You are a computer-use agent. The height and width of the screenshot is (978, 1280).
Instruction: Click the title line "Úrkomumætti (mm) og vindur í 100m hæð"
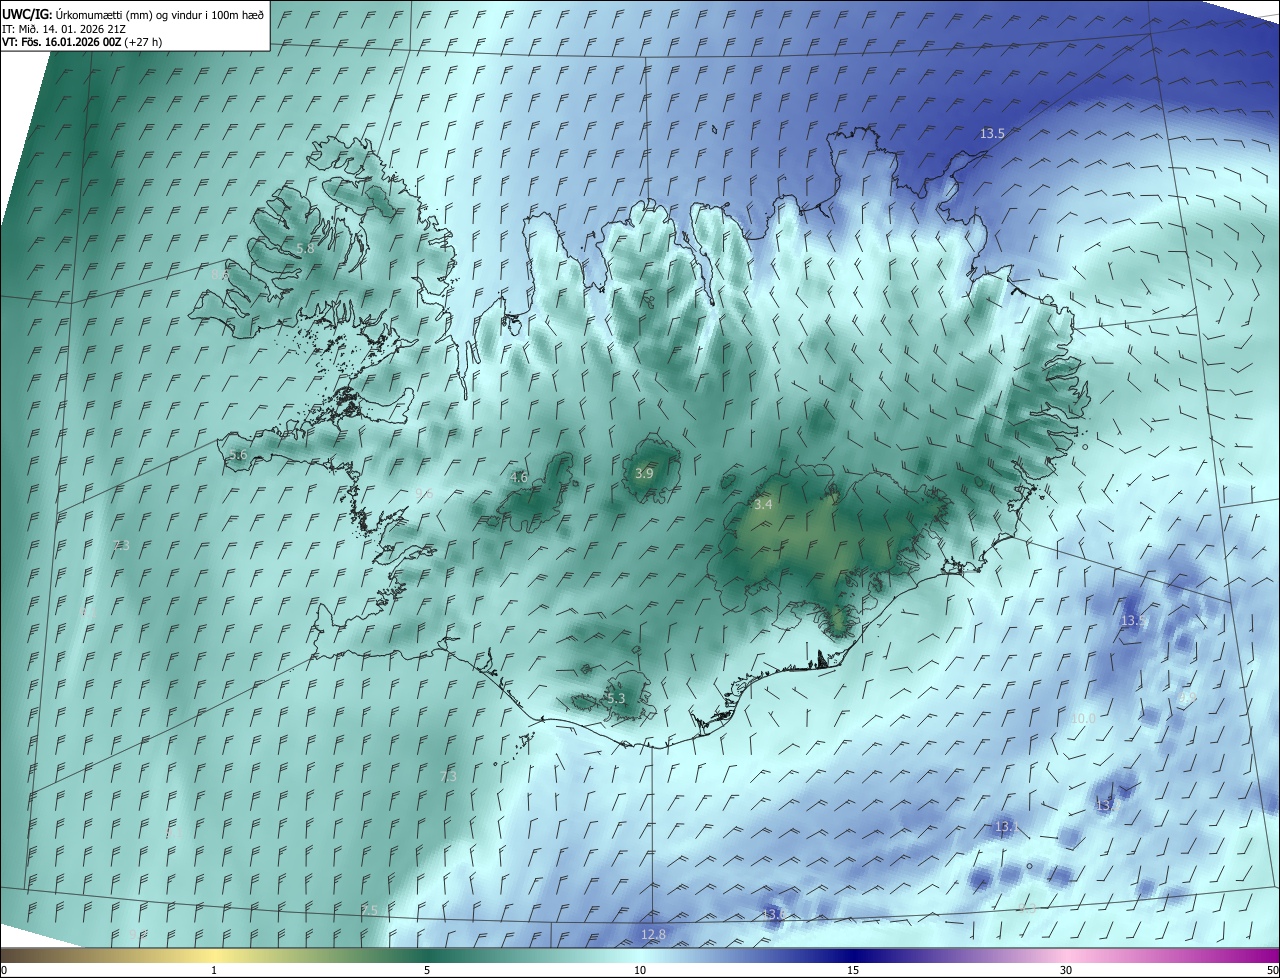pyautogui.click(x=161, y=14)
